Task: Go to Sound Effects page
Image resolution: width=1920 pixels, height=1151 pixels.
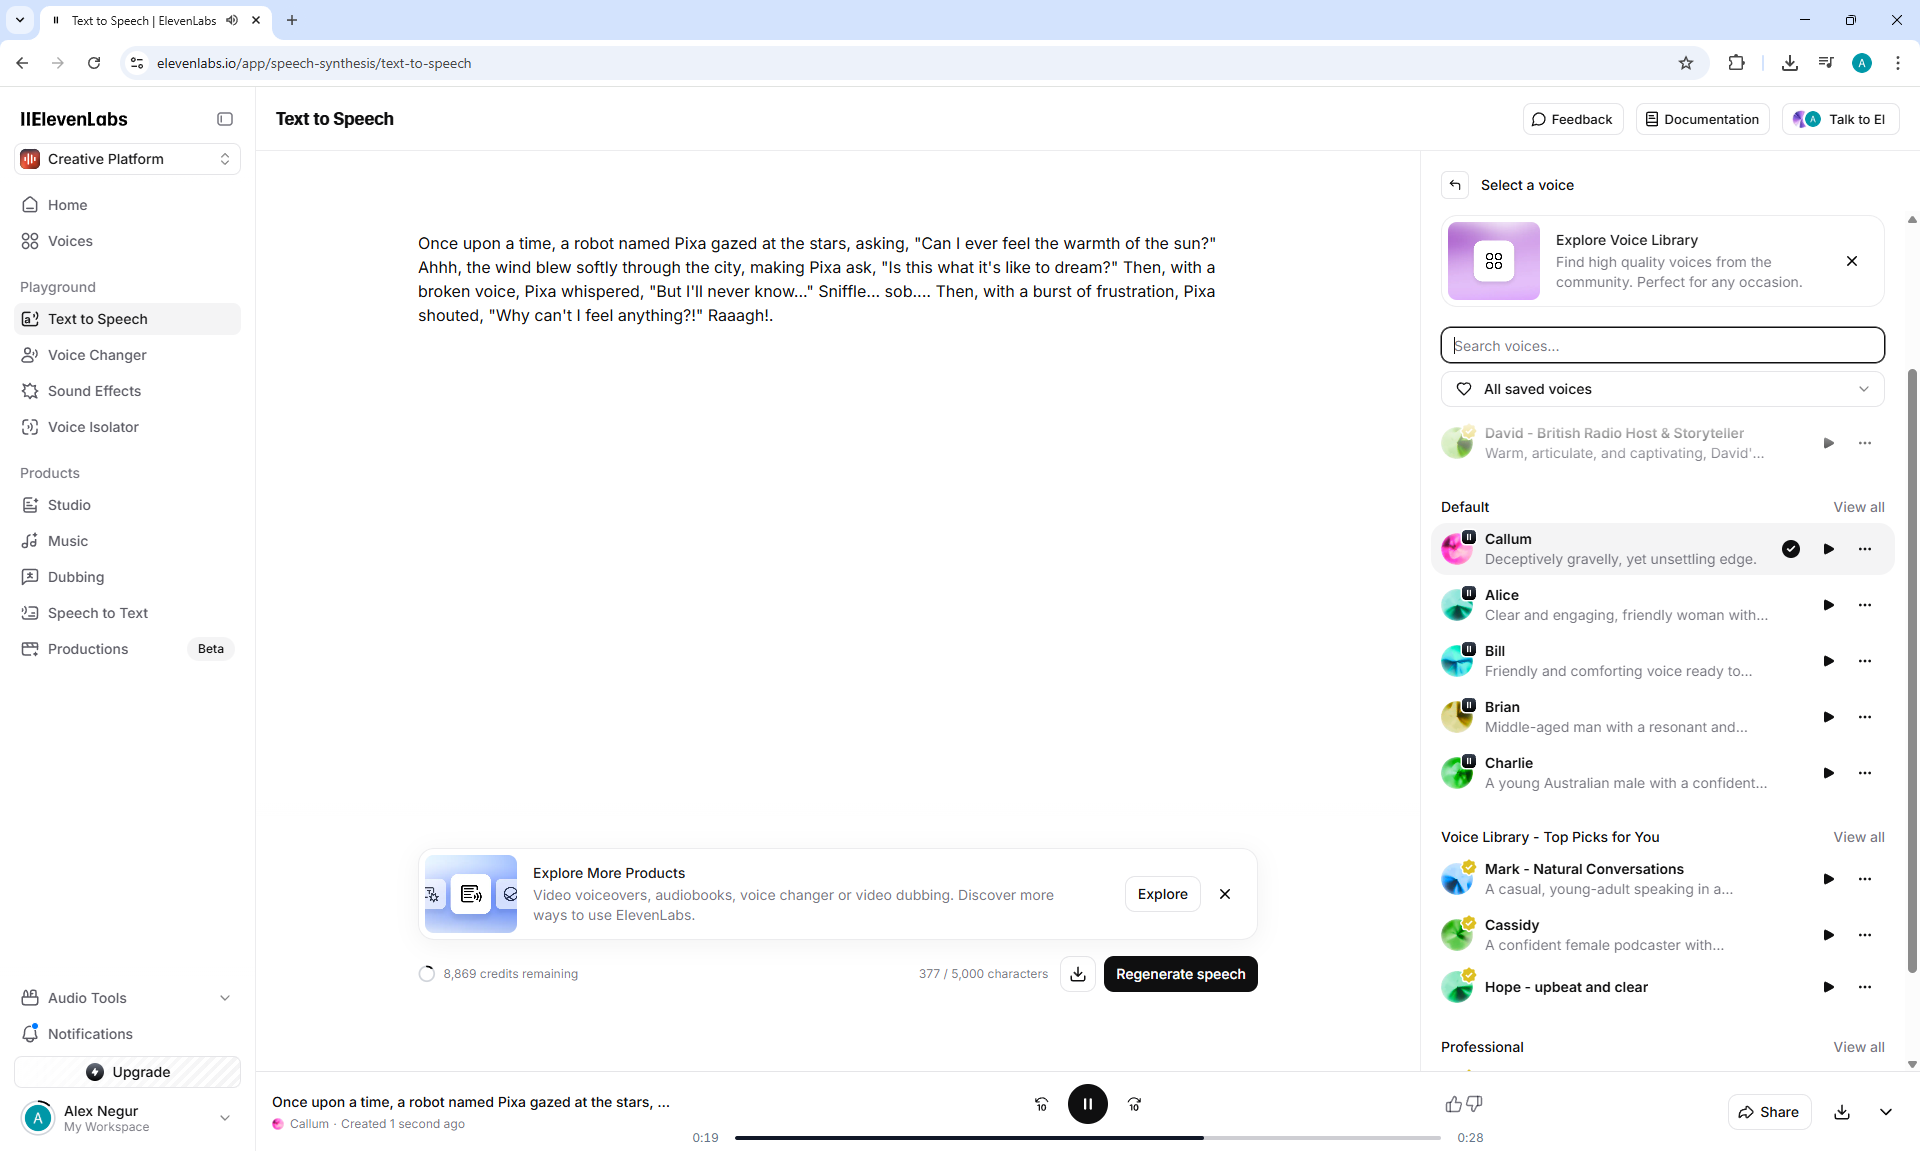Action: 94,391
